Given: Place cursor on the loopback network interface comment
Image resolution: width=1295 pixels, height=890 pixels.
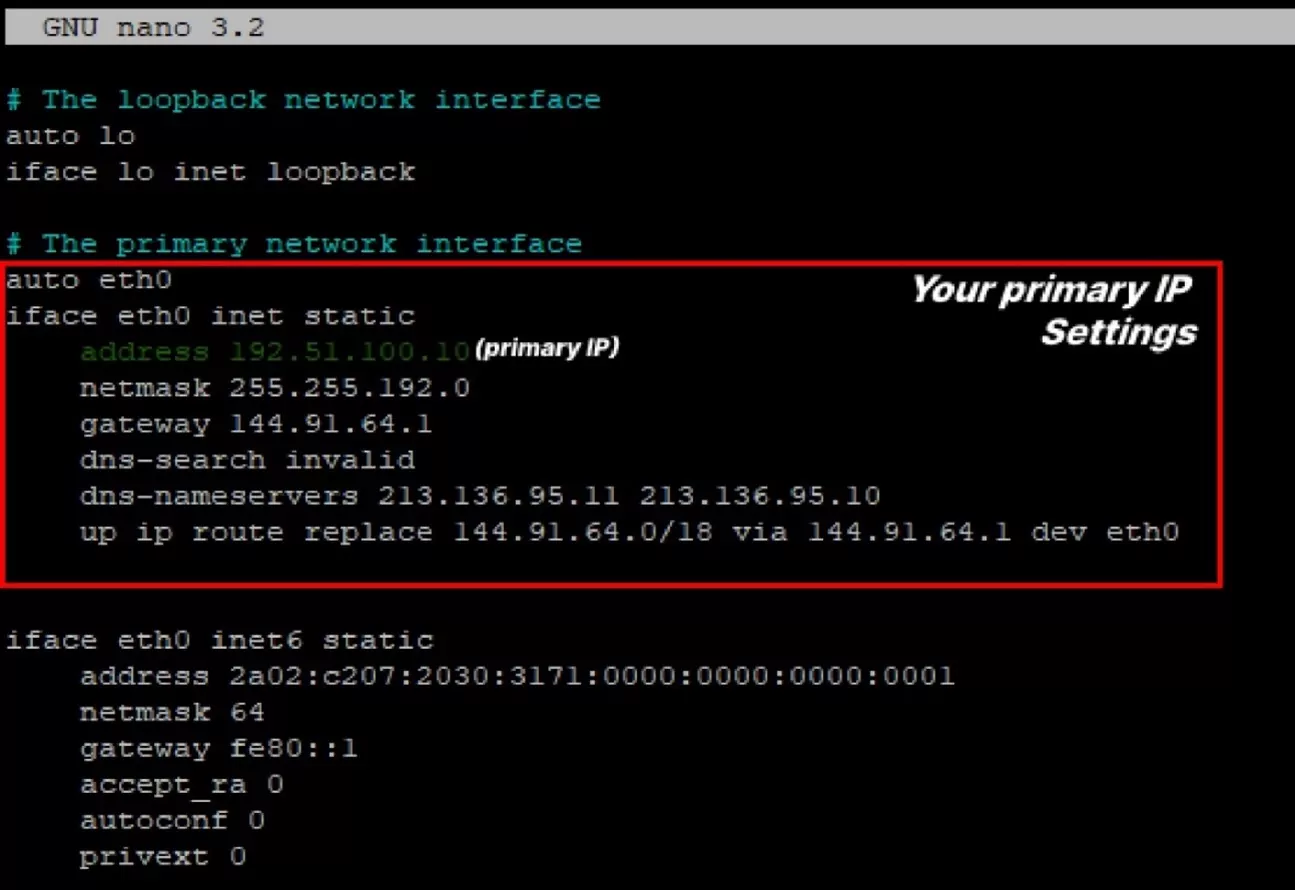Looking at the screenshot, I should point(303,100).
